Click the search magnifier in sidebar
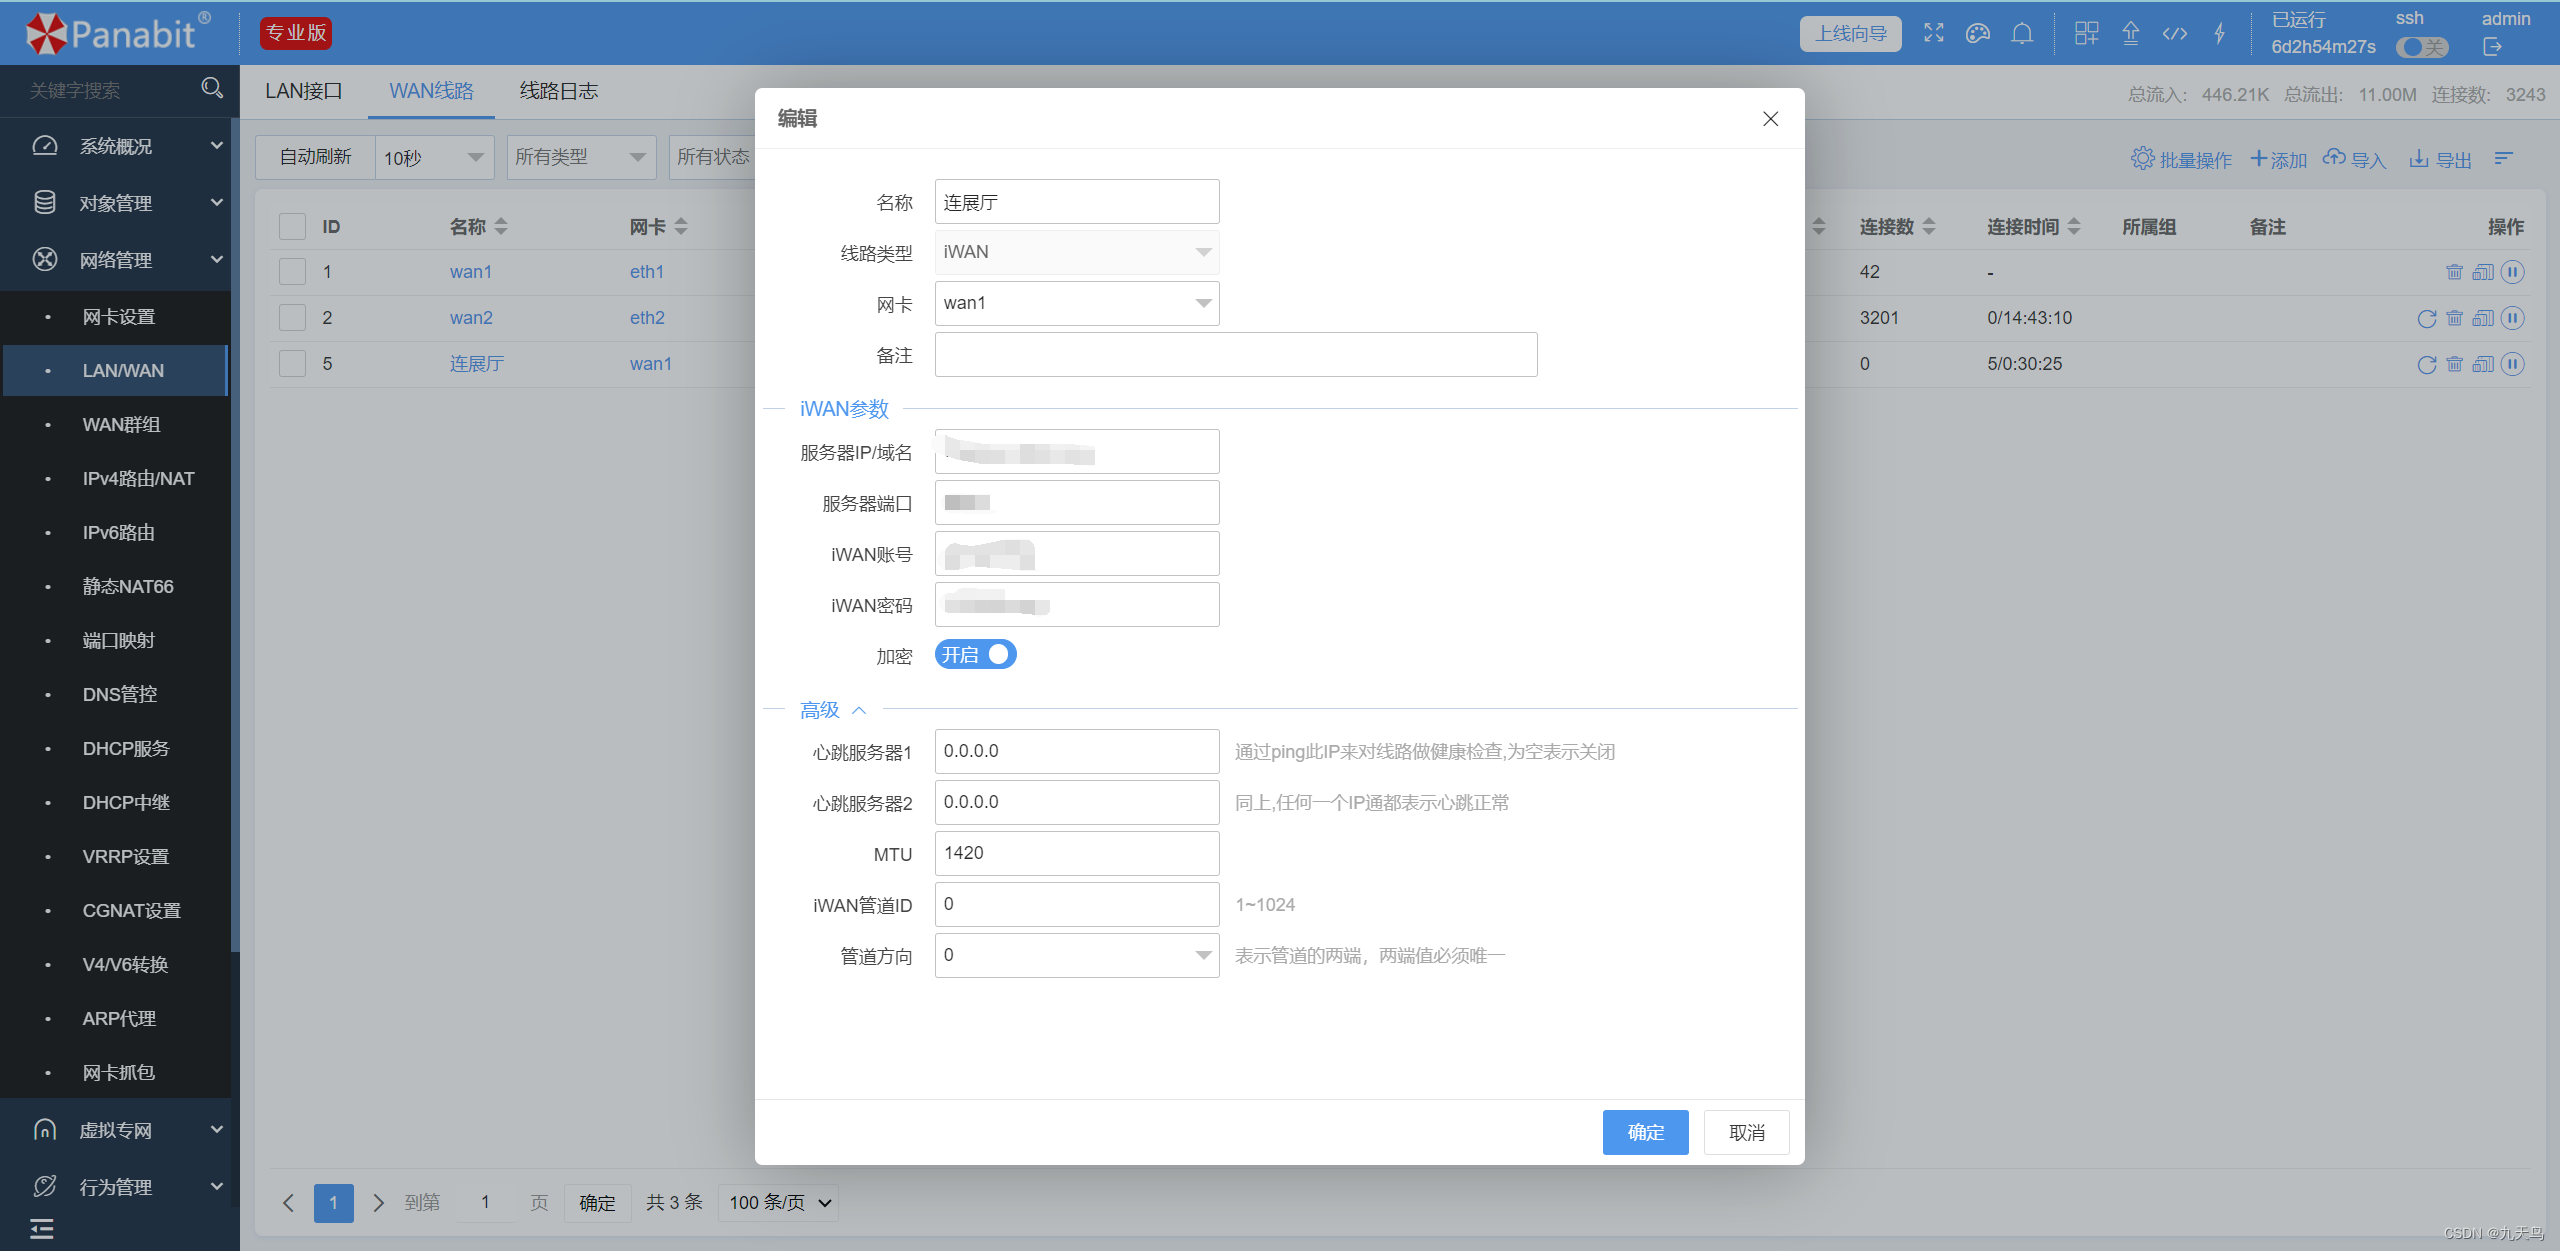2560x1251 pixels. pyautogui.click(x=211, y=89)
